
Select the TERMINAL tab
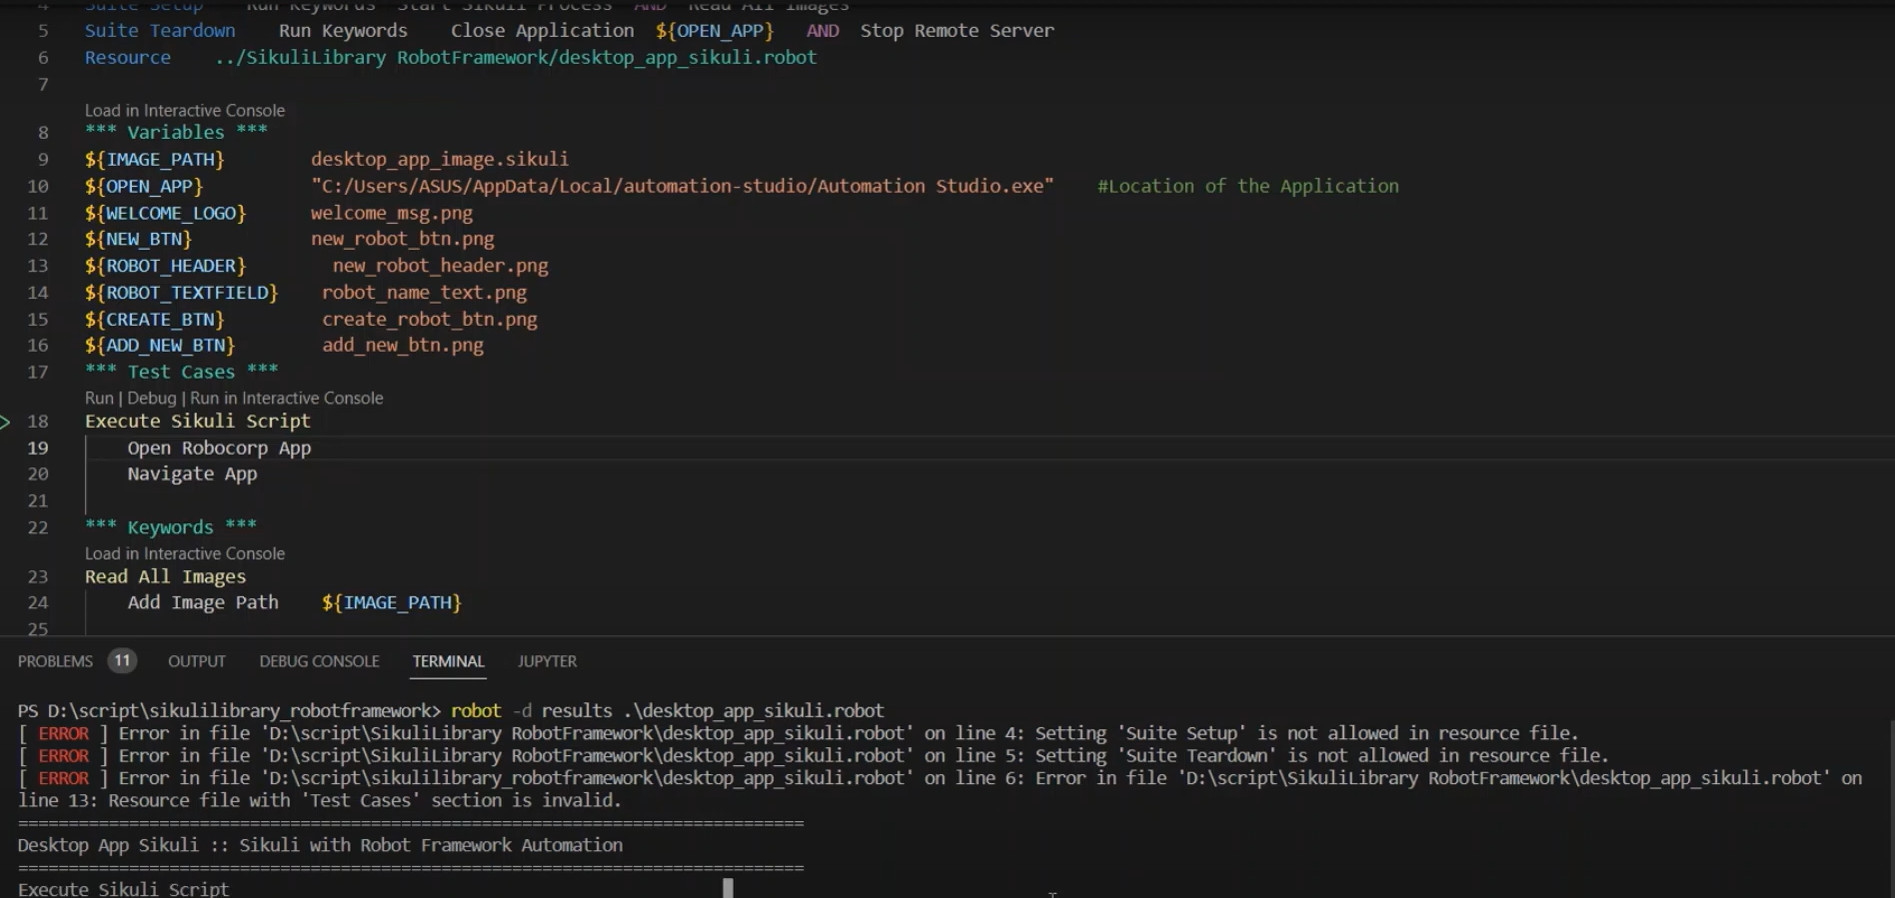[448, 661]
